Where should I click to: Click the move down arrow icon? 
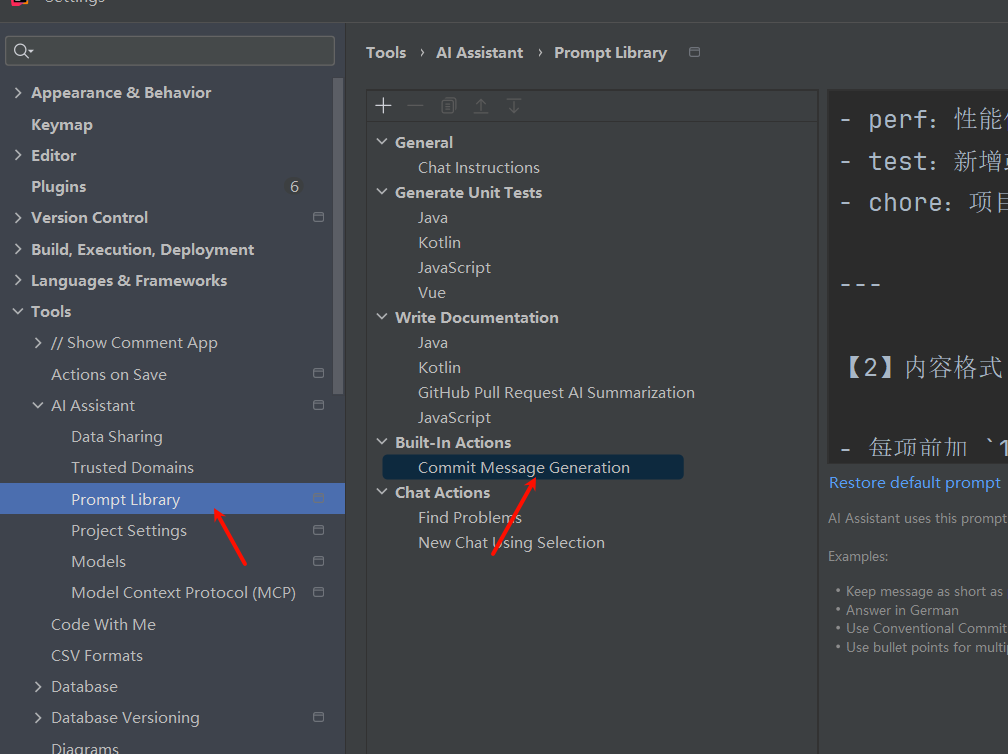pyautogui.click(x=514, y=105)
